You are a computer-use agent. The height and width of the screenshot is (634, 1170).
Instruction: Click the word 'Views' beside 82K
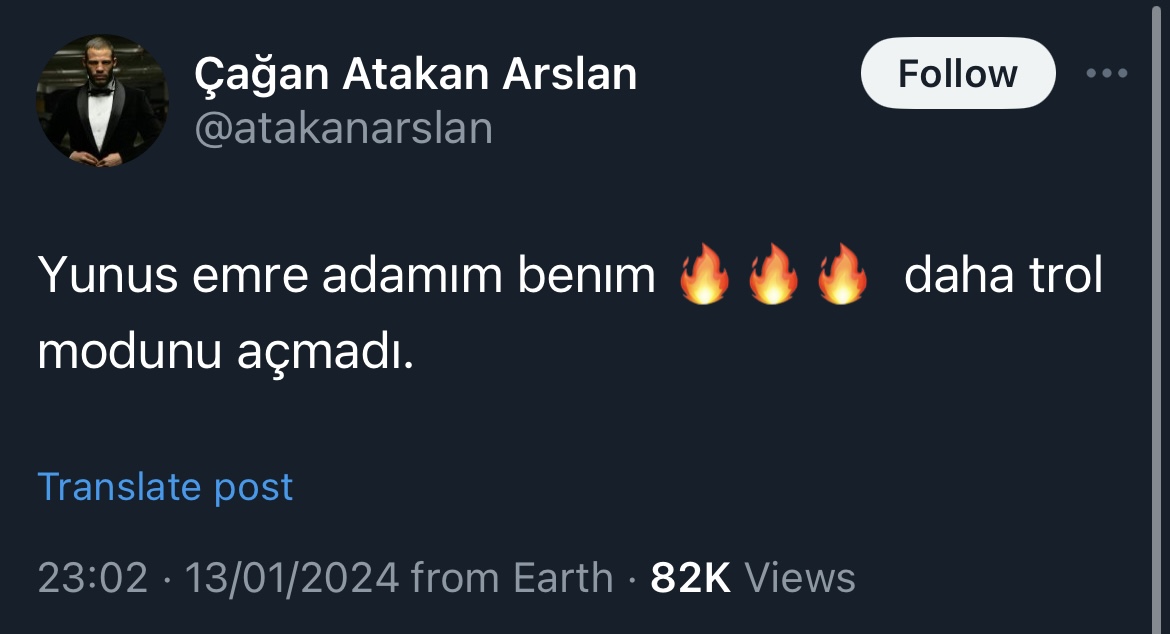click(x=800, y=577)
